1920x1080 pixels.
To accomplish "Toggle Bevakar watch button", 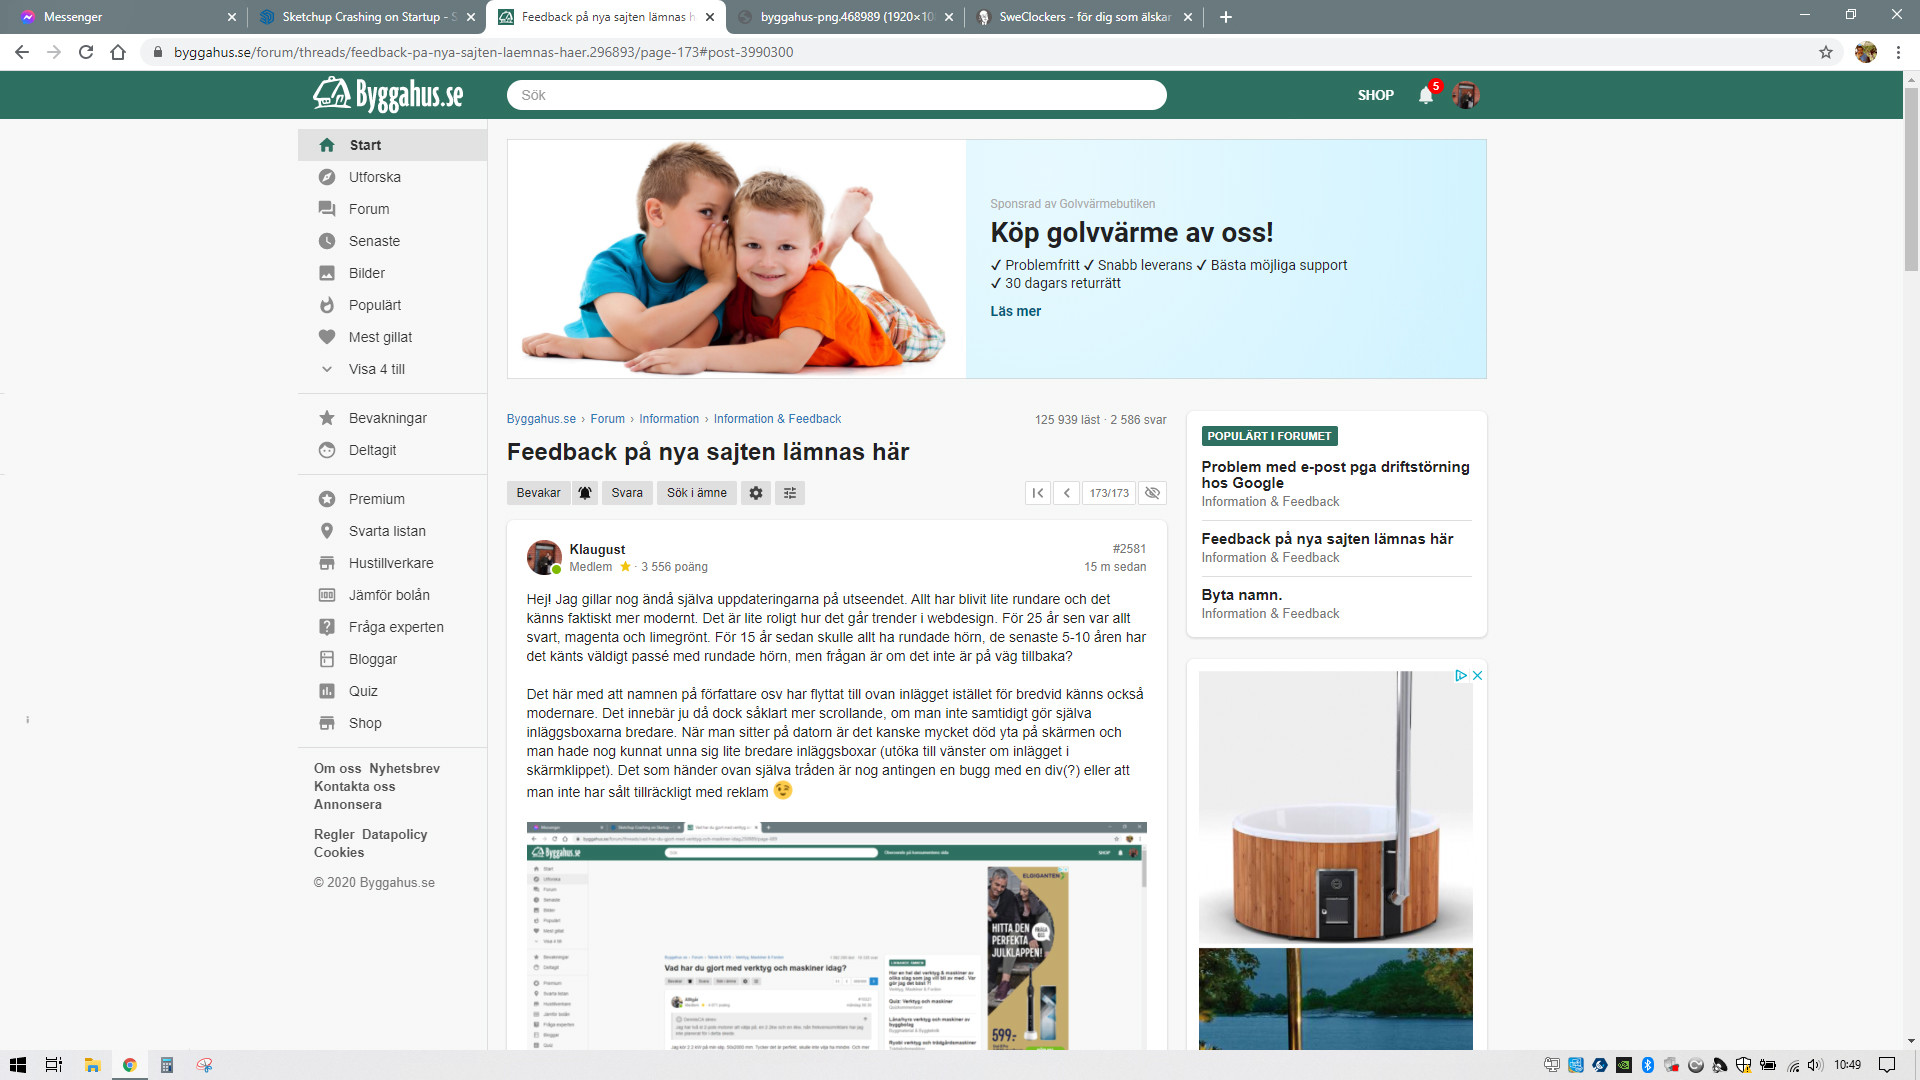I will [538, 493].
